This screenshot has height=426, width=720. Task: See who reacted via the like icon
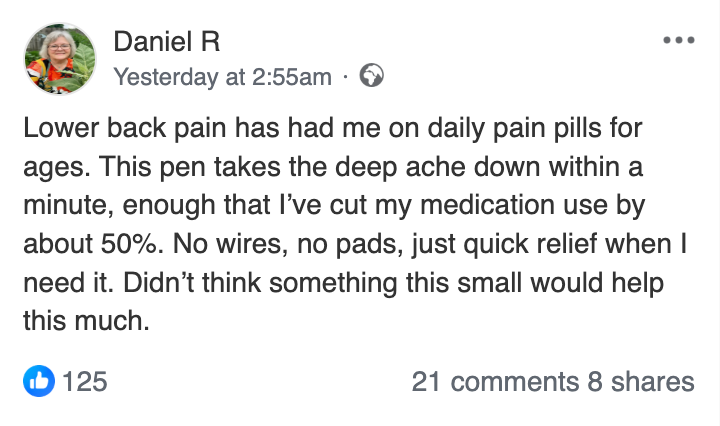click(x=38, y=380)
